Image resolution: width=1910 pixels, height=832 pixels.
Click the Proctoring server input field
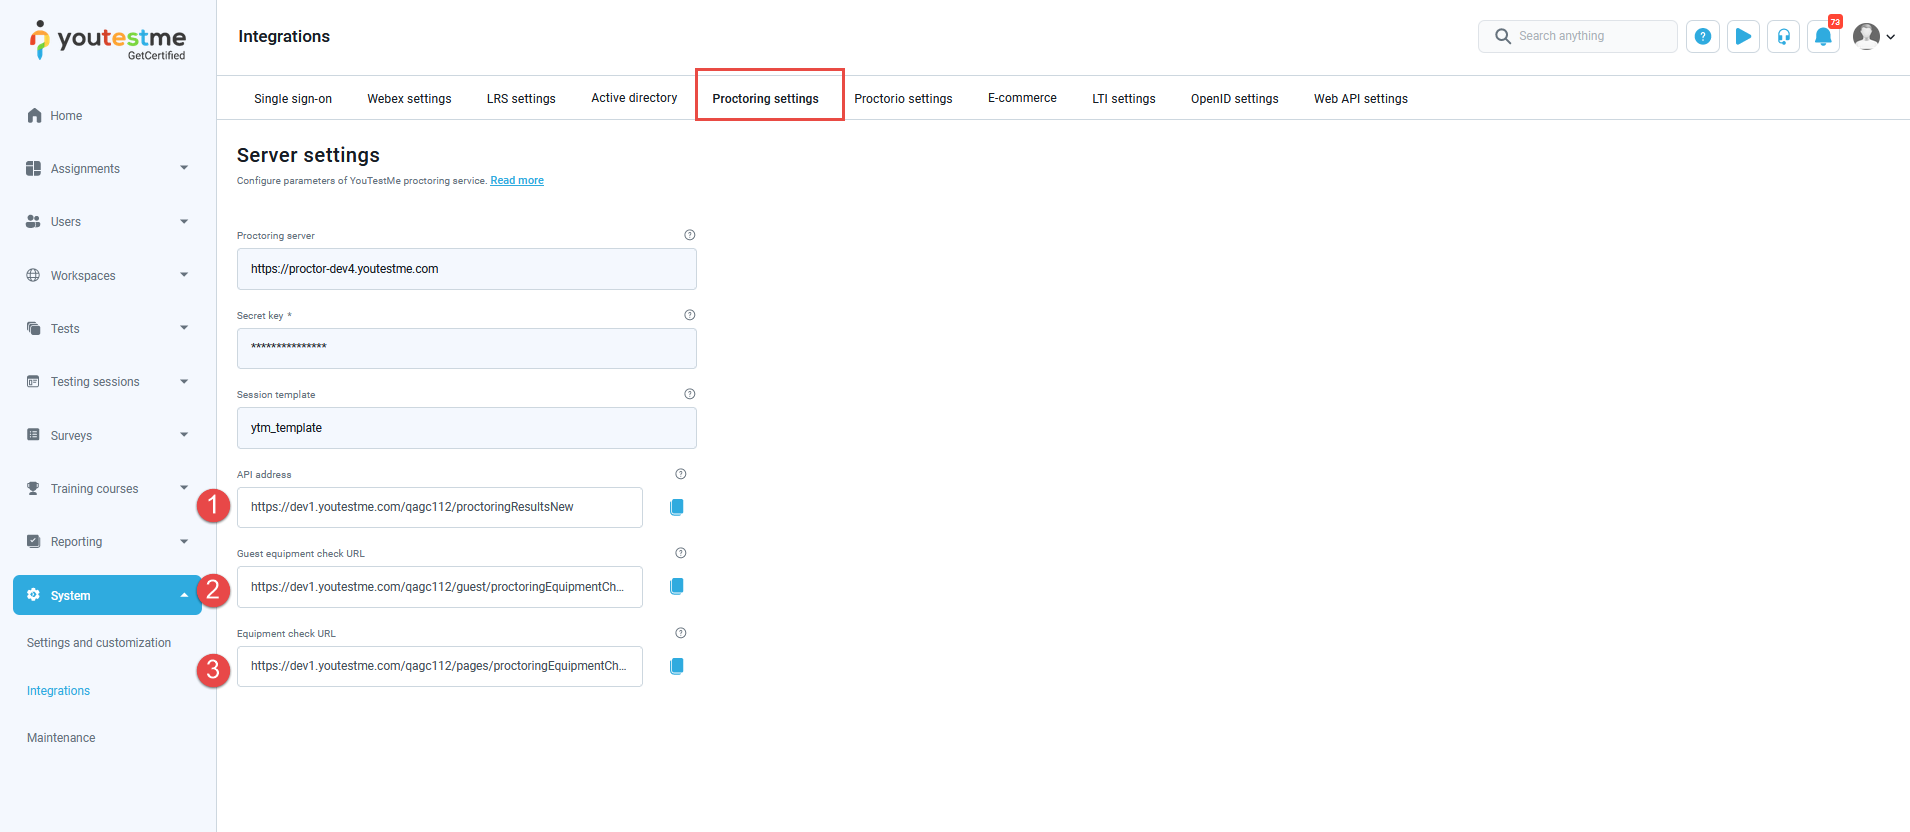466,269
